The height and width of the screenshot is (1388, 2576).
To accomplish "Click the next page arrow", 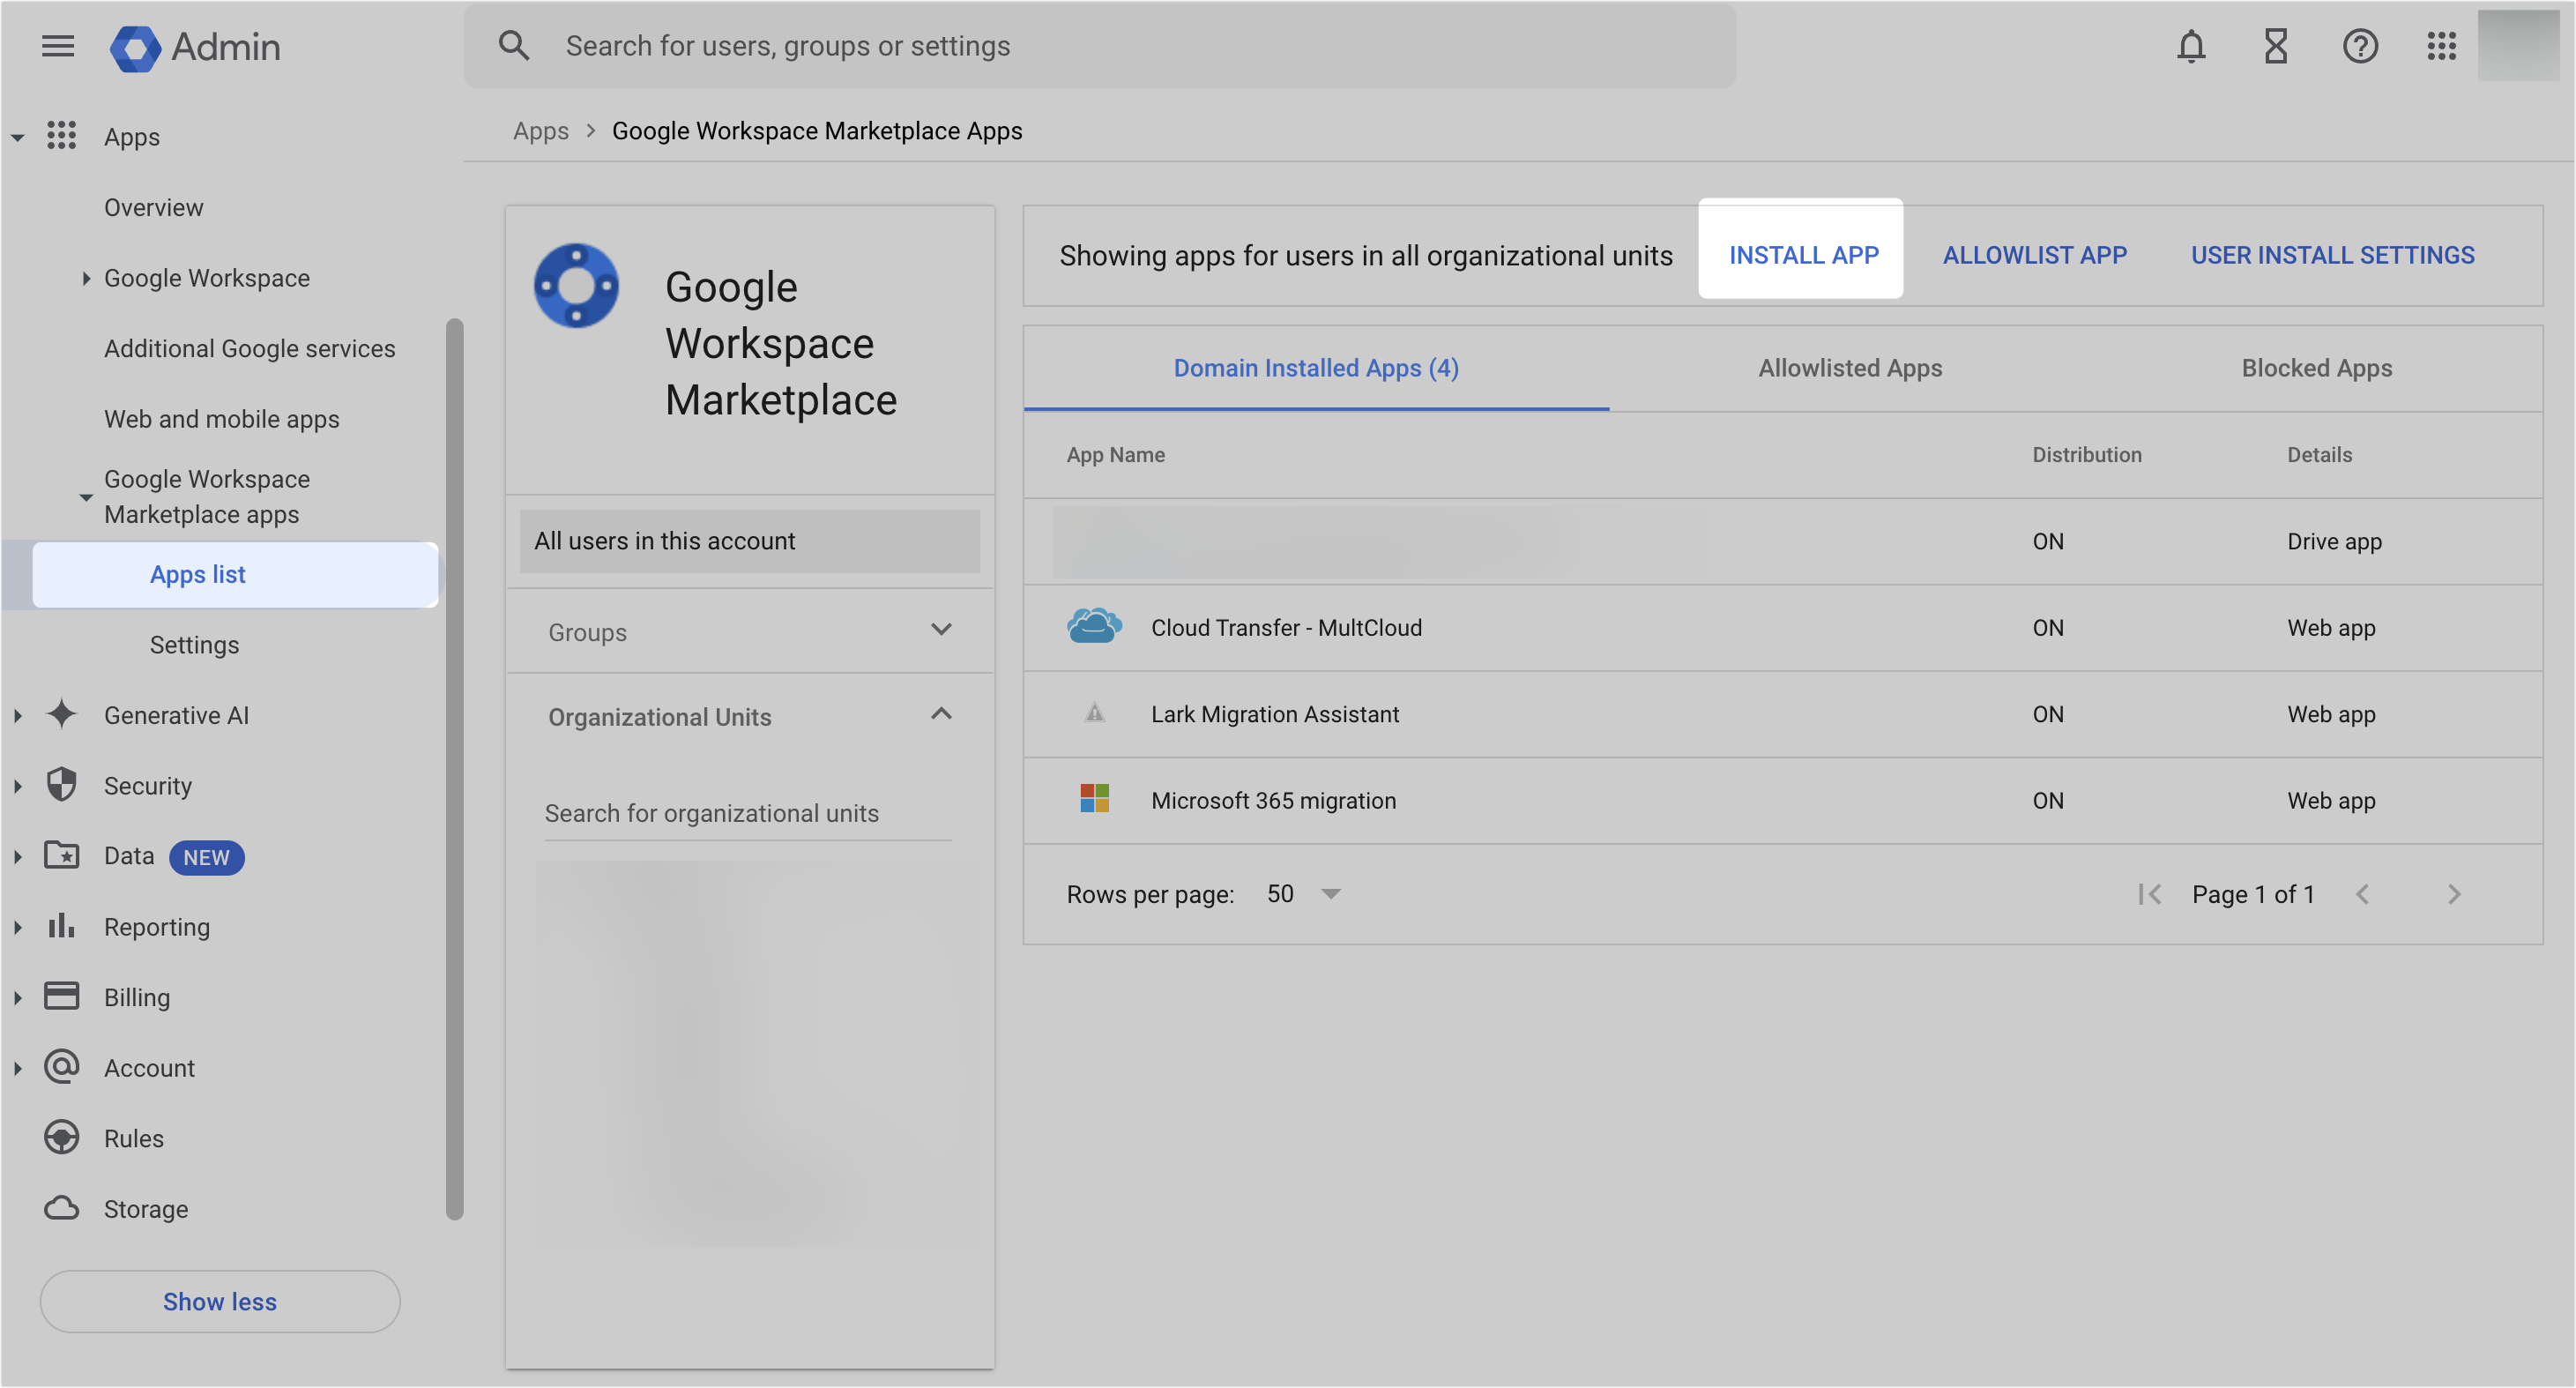I will (2455, 893).
